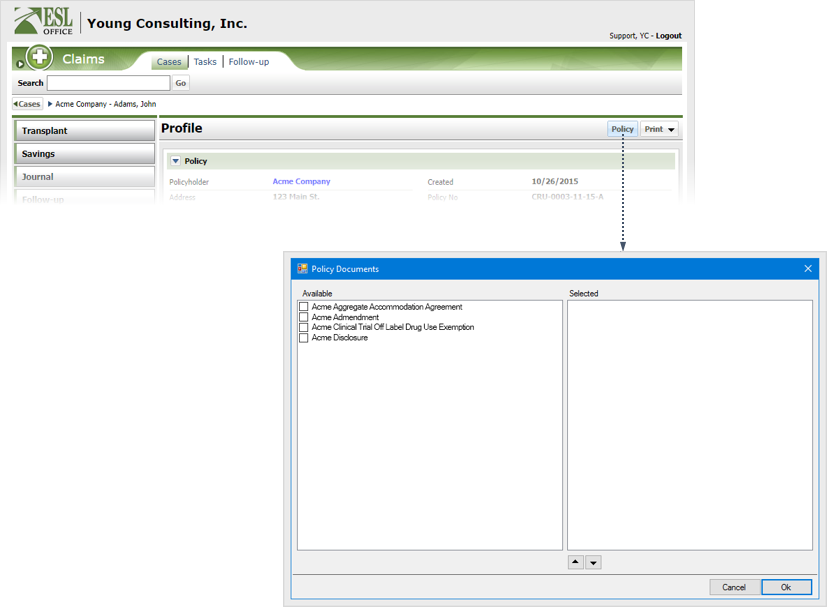Switch to the Tasks tab
This screenshot has height=607, width=827.
tap(205, 62)
